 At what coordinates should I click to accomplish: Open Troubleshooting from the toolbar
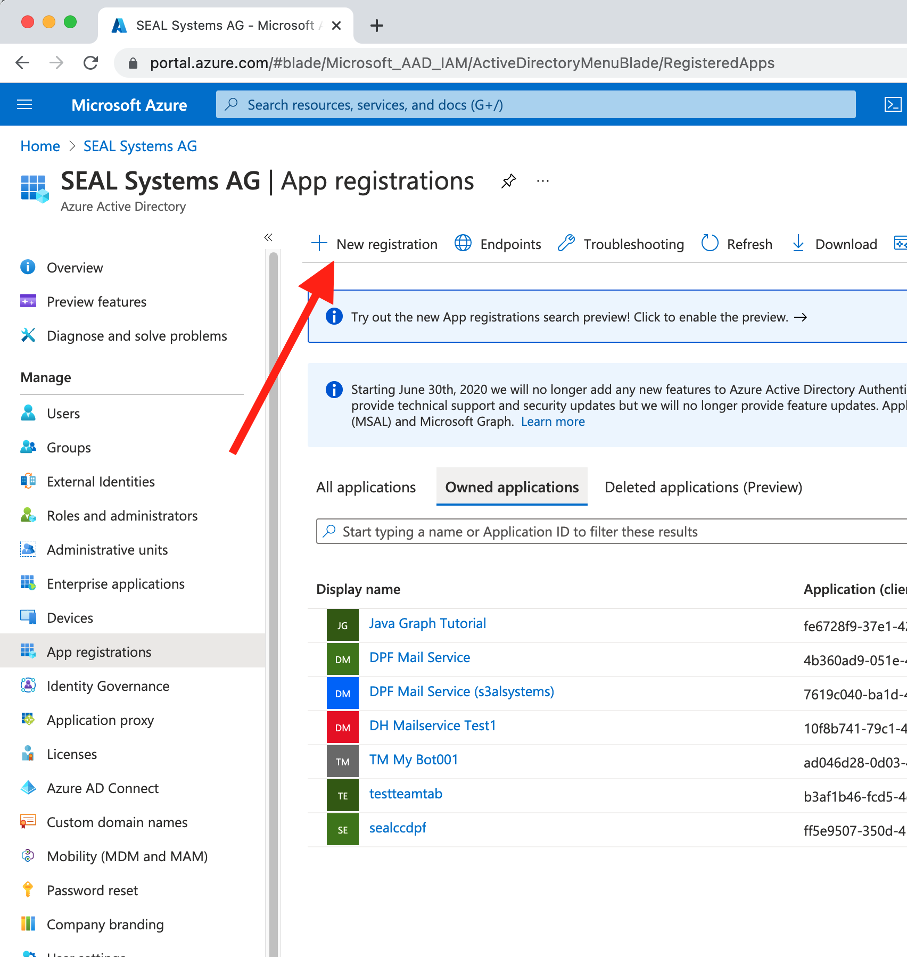click(620, 243)
